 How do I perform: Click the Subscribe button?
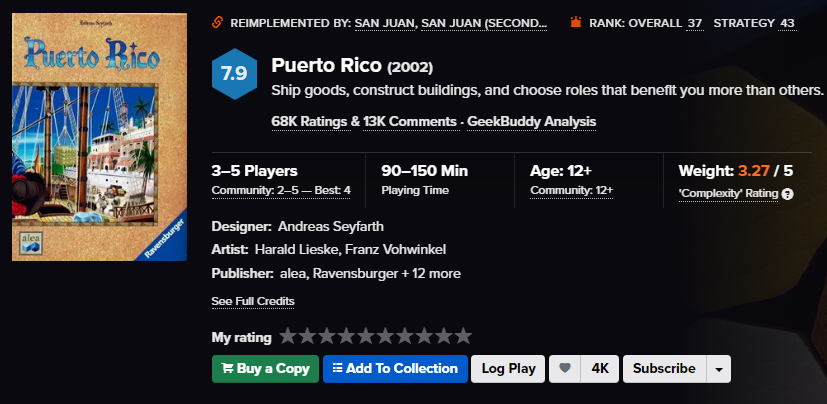[664, 368]
